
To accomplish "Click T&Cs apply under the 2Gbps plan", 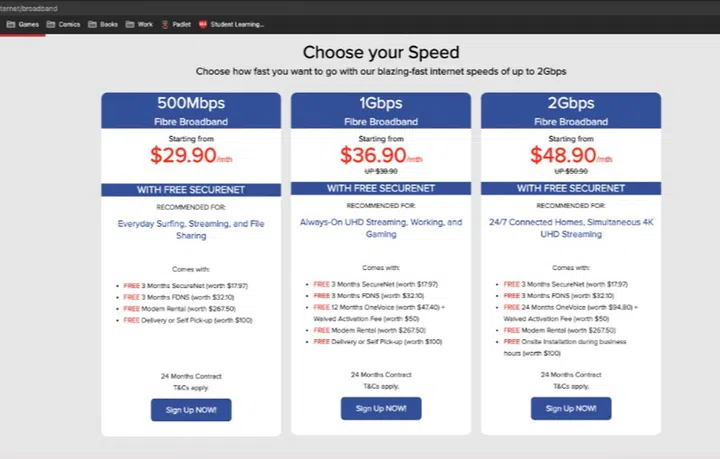I will (570, 386).
